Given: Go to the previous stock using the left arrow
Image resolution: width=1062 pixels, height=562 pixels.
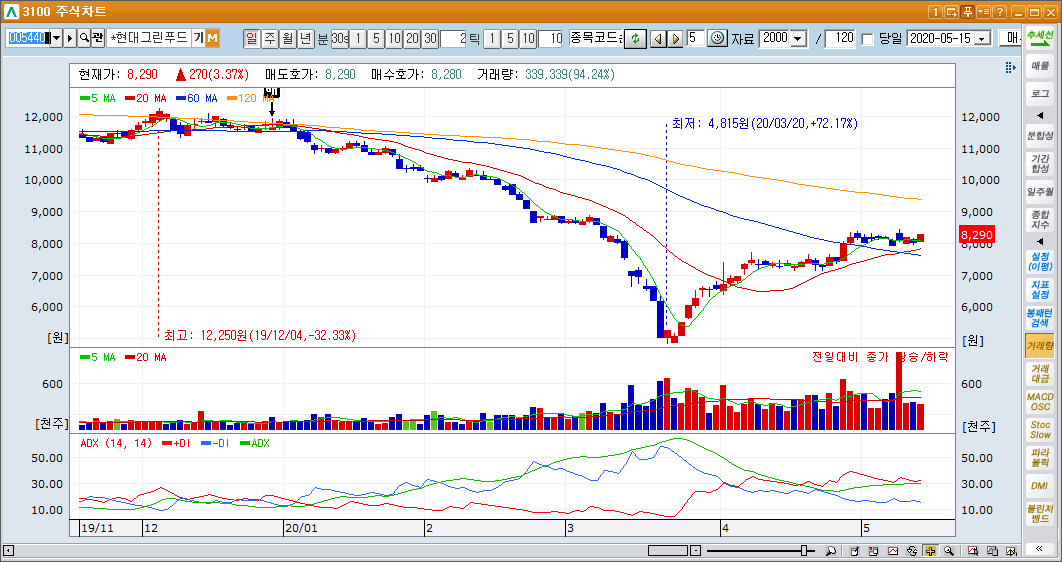Looking at the screenshot, I should pos(657,39).
